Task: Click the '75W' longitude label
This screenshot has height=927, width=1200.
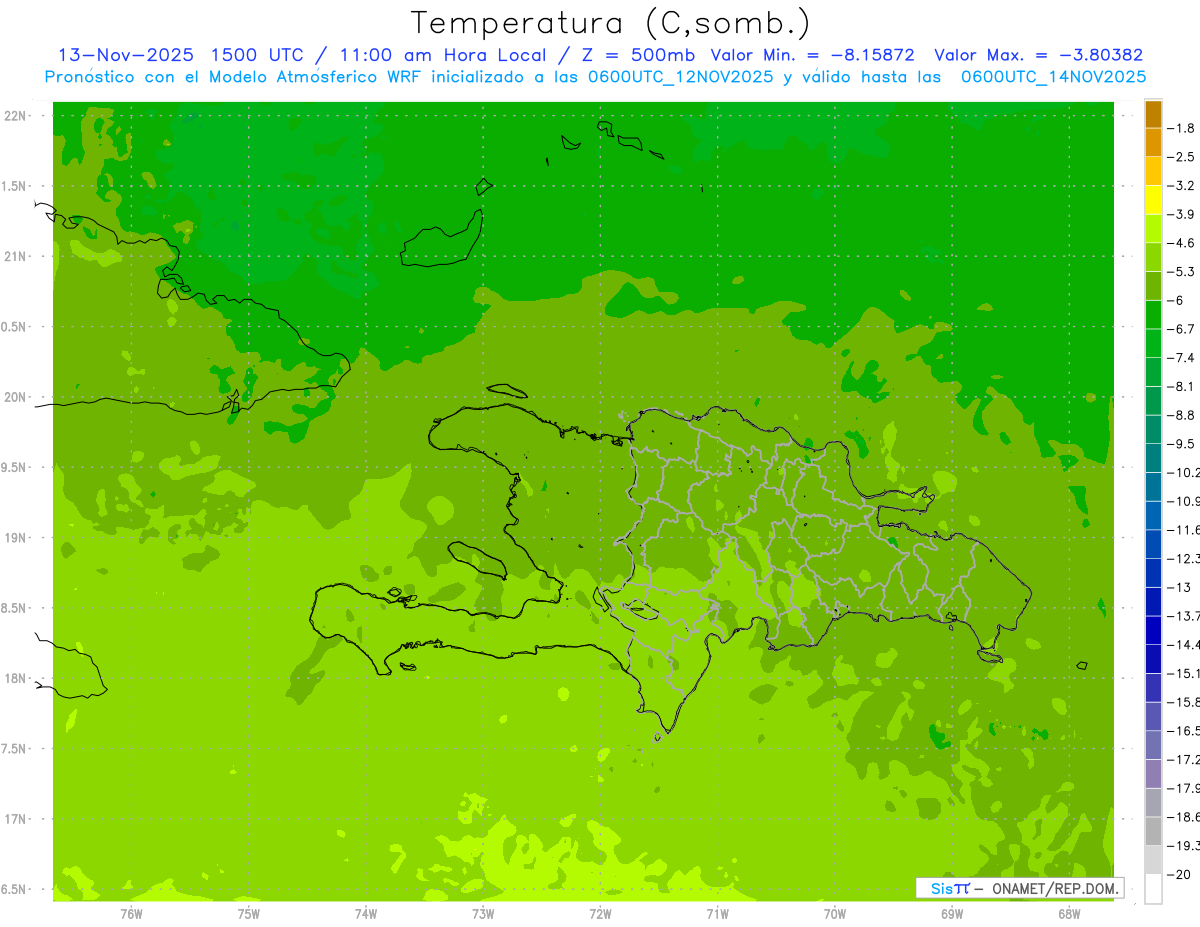Action: pos(248,914)
